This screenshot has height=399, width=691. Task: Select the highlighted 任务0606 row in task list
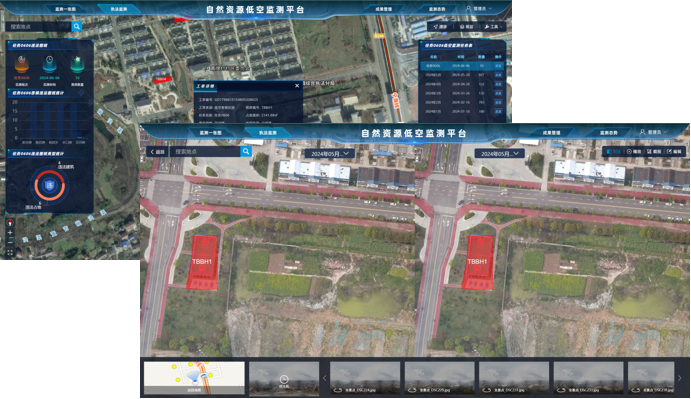[x=461, y=66]
